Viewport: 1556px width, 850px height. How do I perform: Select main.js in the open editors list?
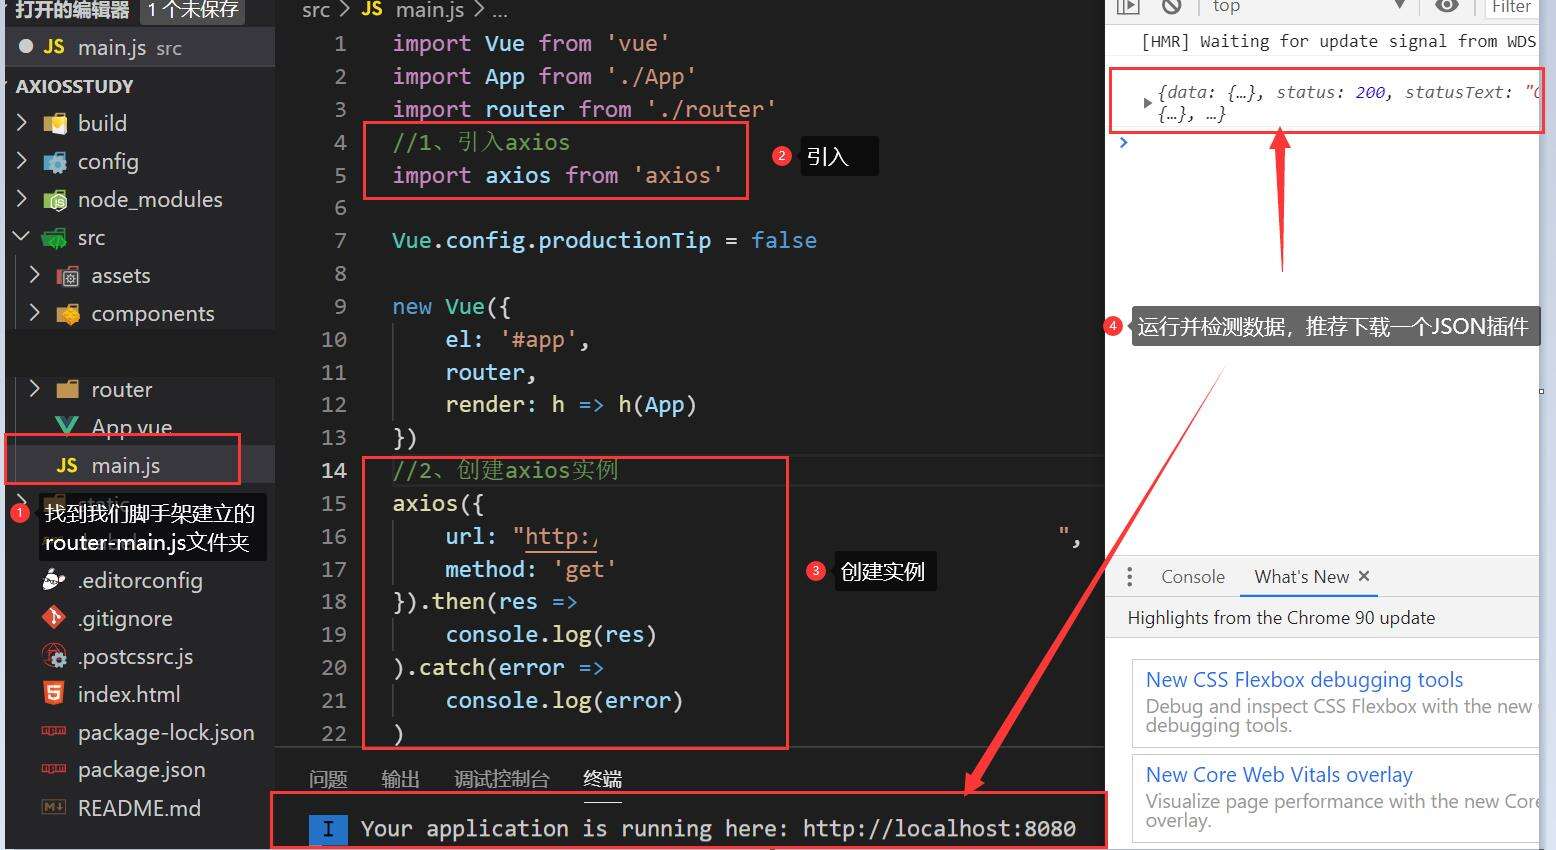(140, 47)
